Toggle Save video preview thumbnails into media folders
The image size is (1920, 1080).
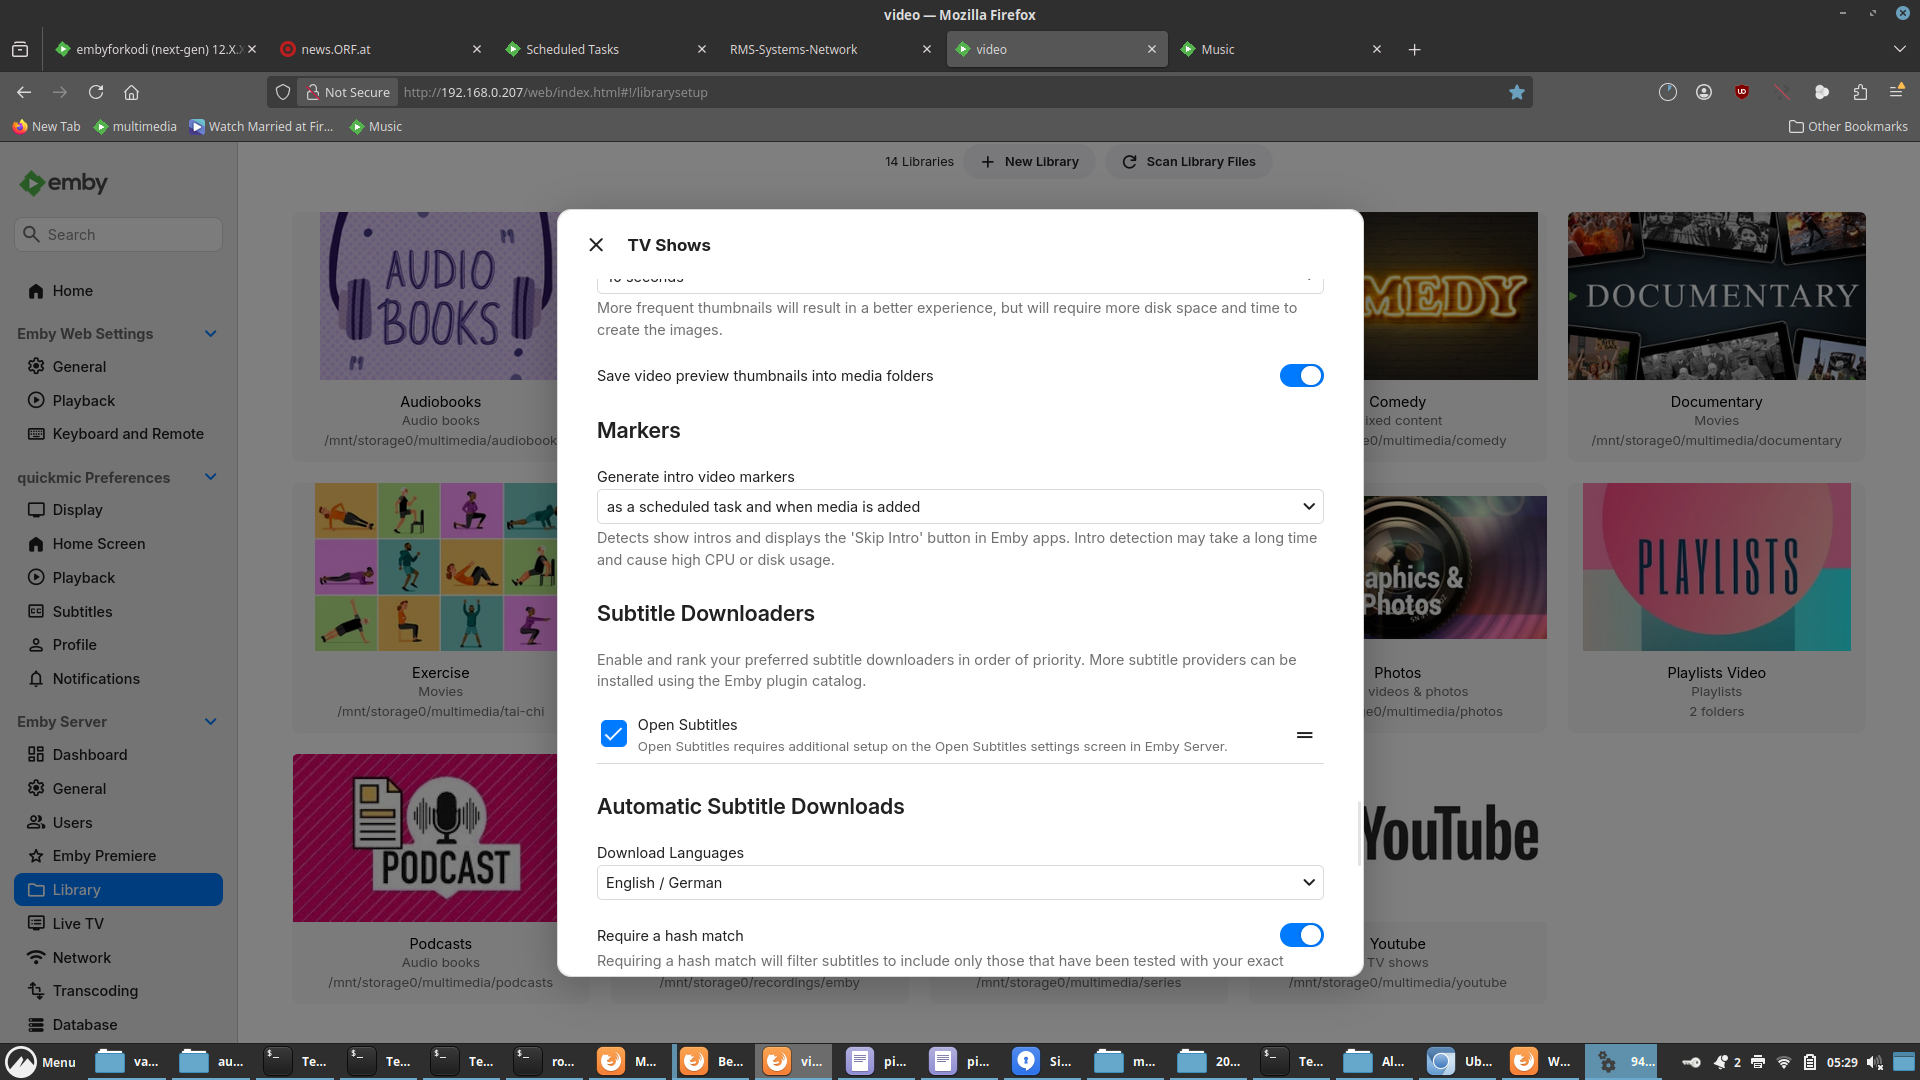[x=1301, y=376]
